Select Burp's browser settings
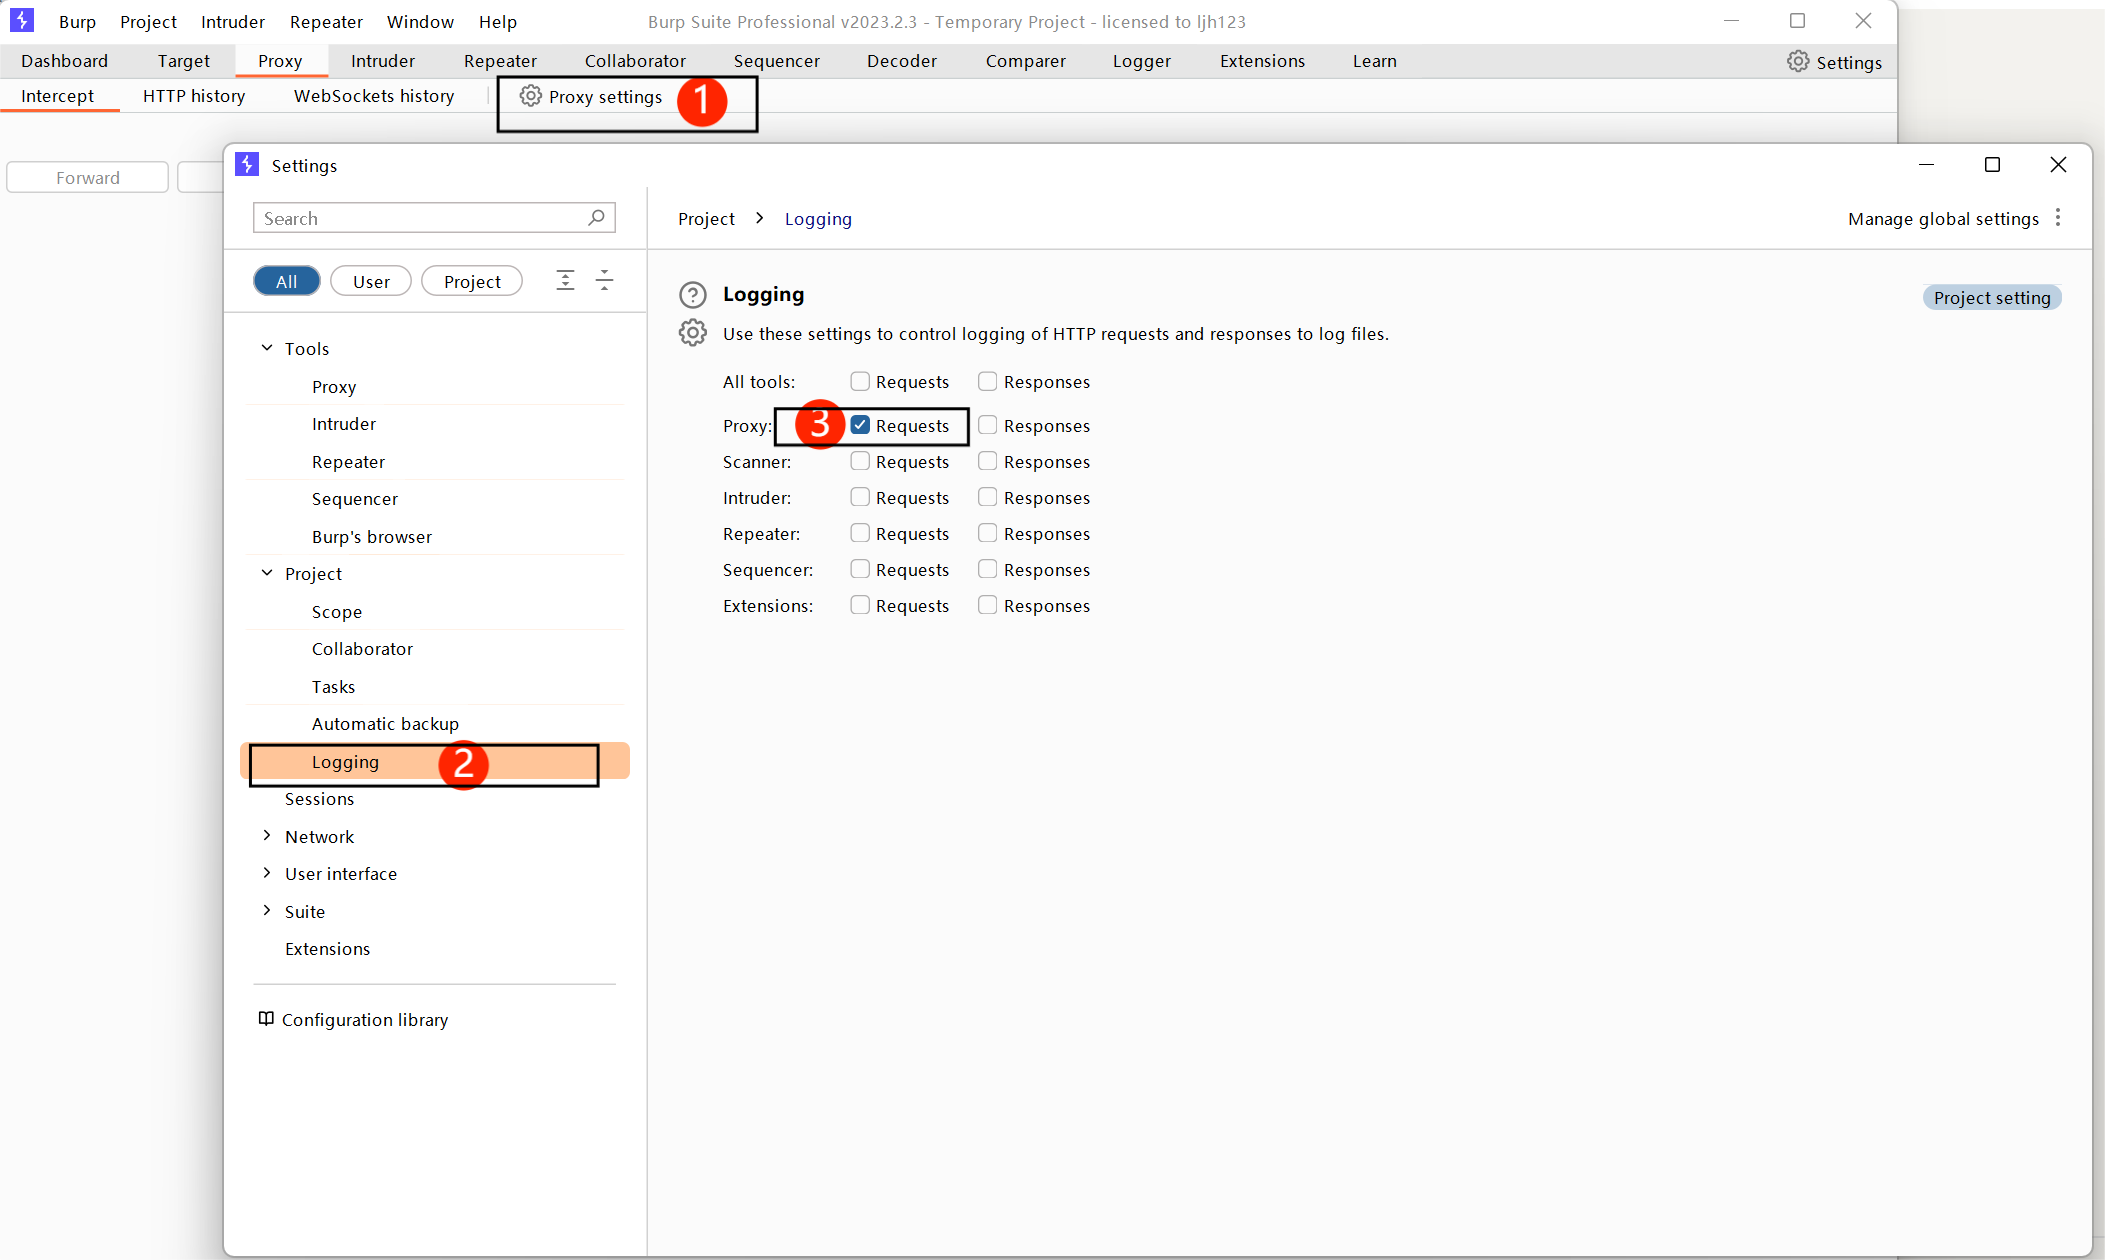 point(372,536)
